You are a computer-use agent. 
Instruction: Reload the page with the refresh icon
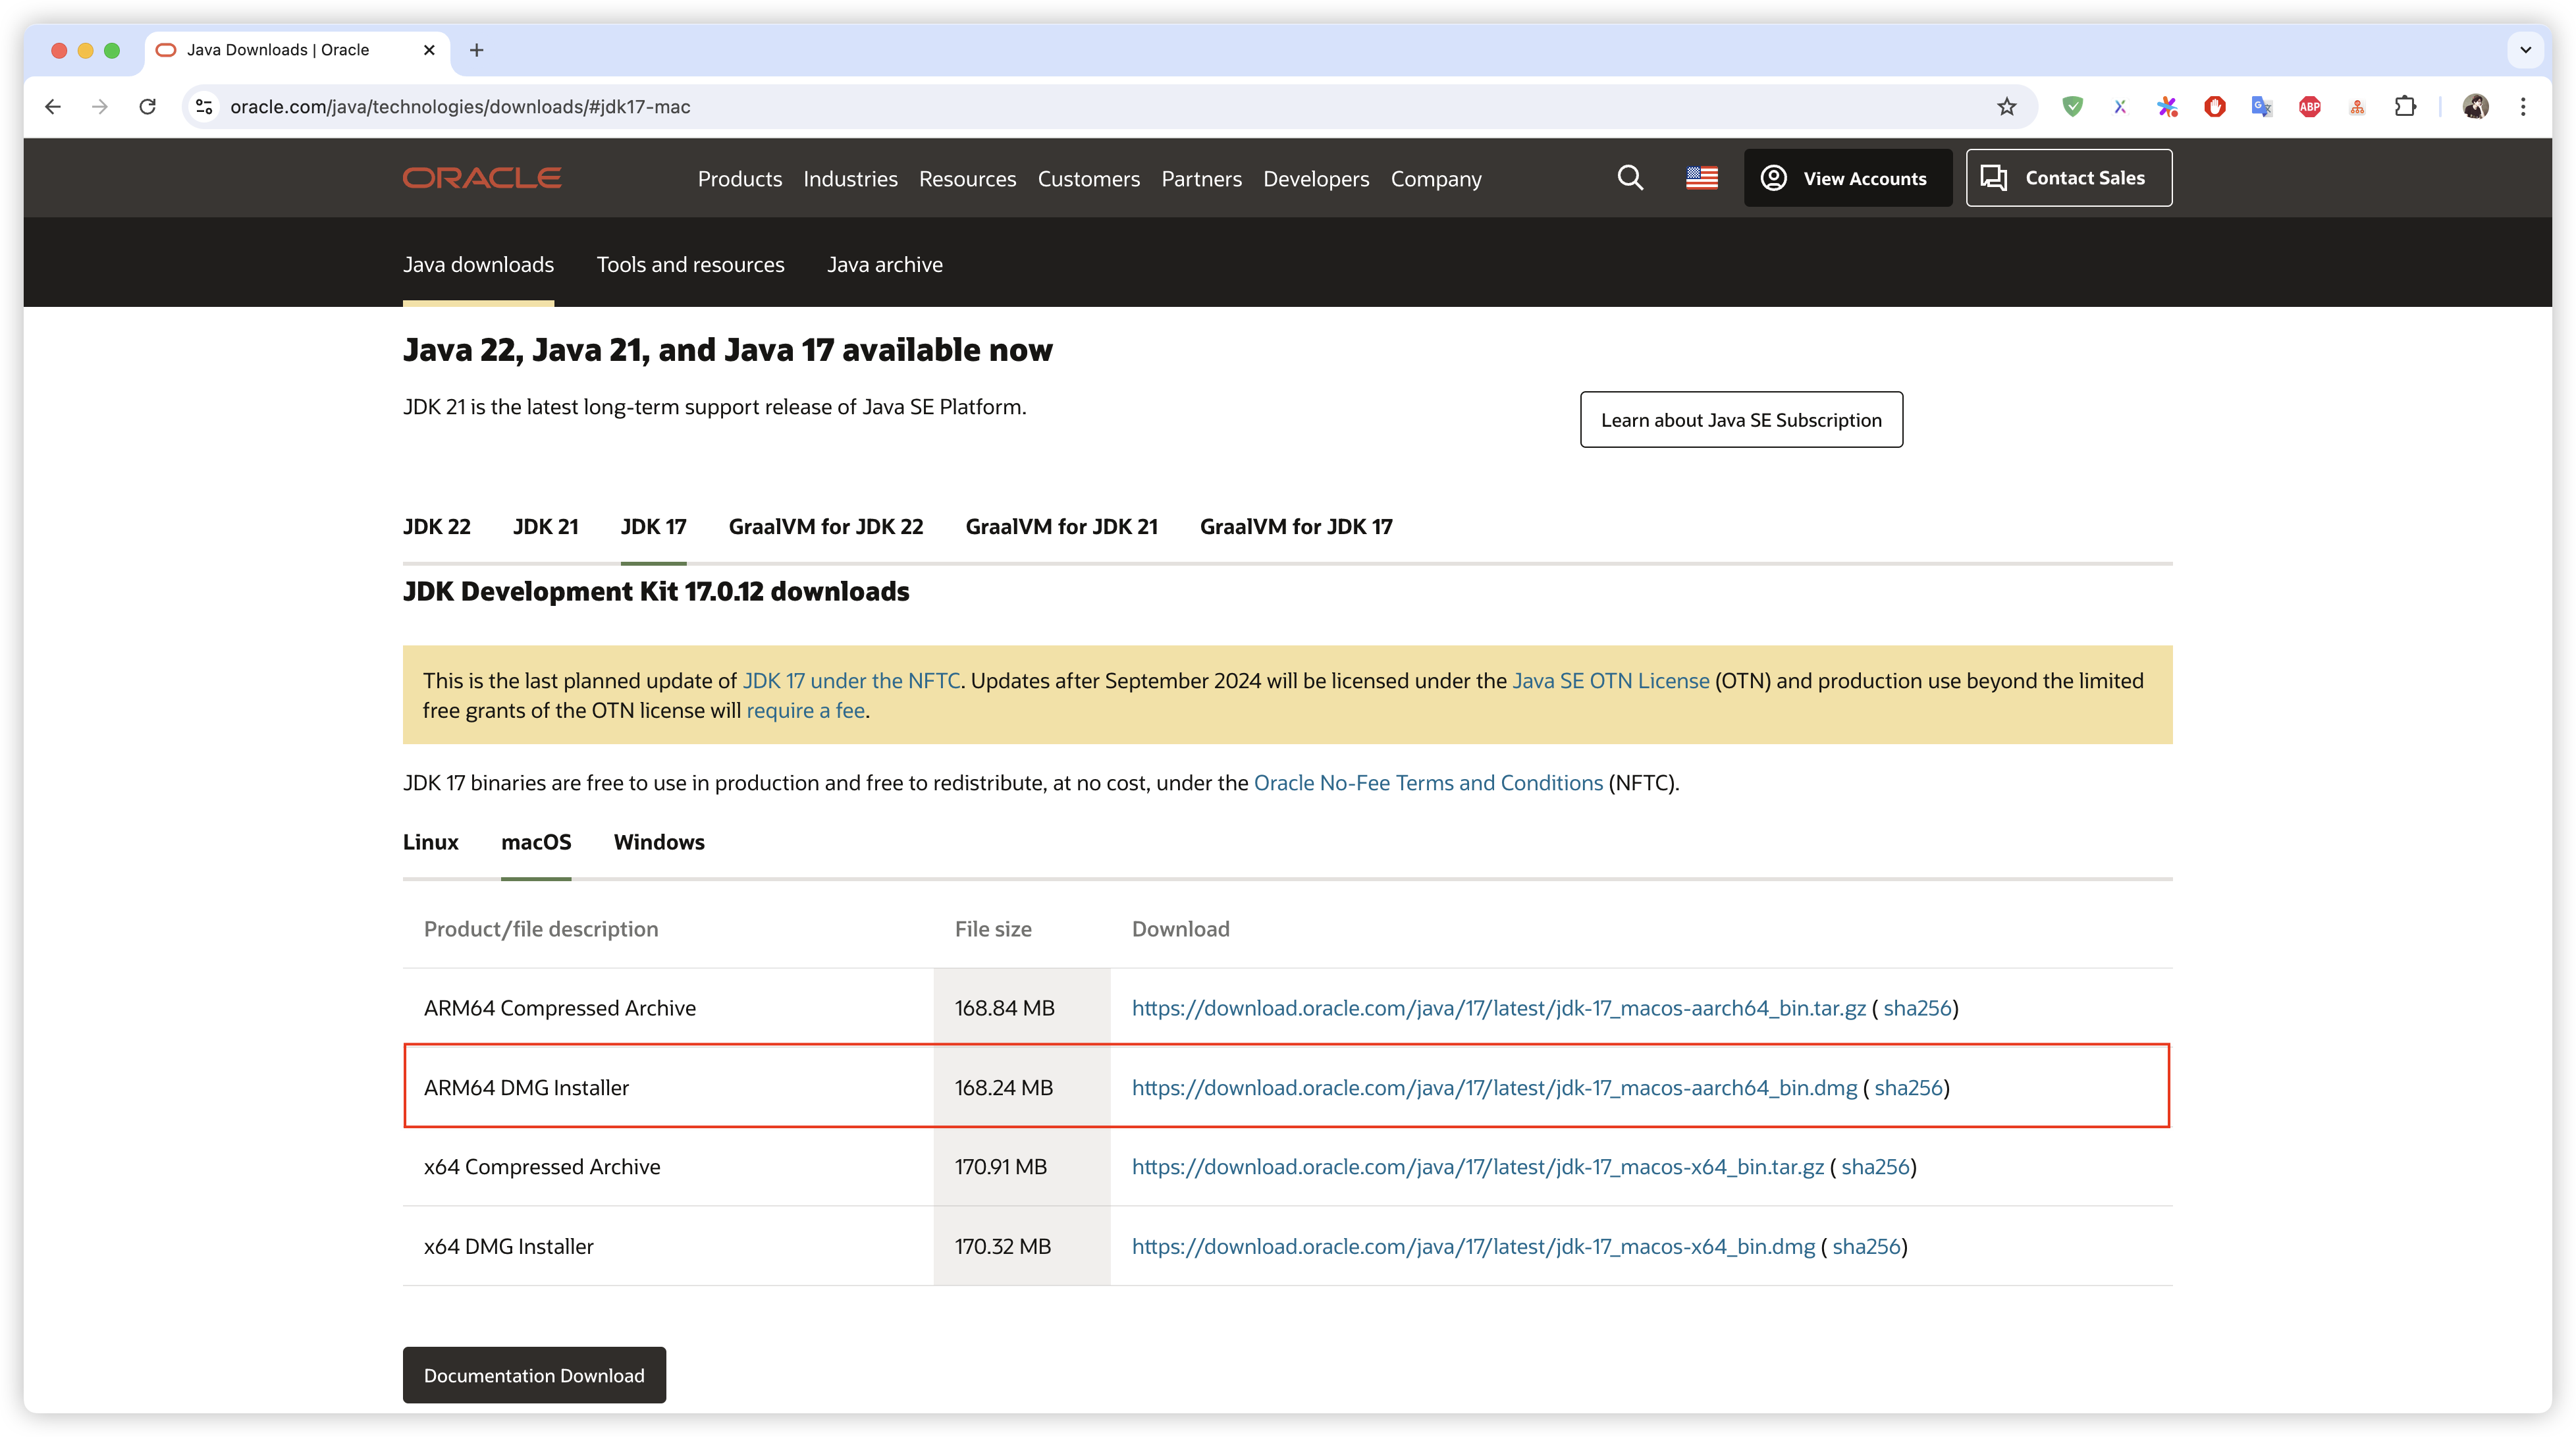pos(148,107)
